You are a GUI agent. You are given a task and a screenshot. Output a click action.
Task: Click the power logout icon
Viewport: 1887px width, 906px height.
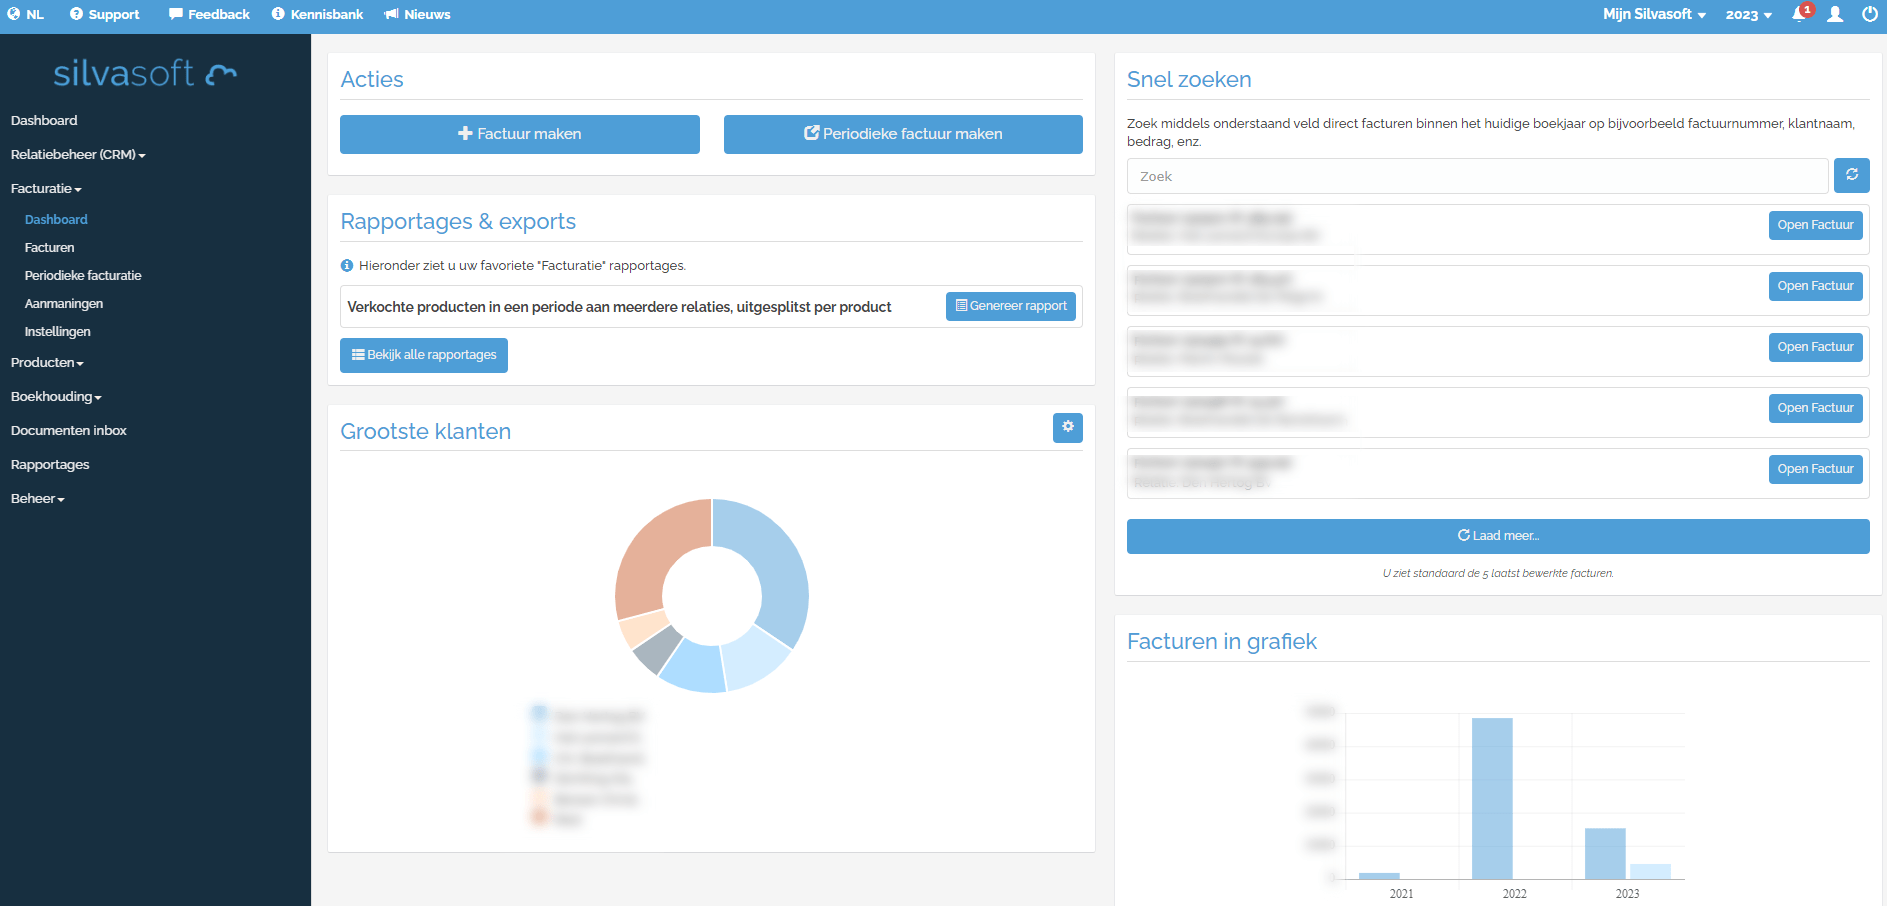[1869, 14]
